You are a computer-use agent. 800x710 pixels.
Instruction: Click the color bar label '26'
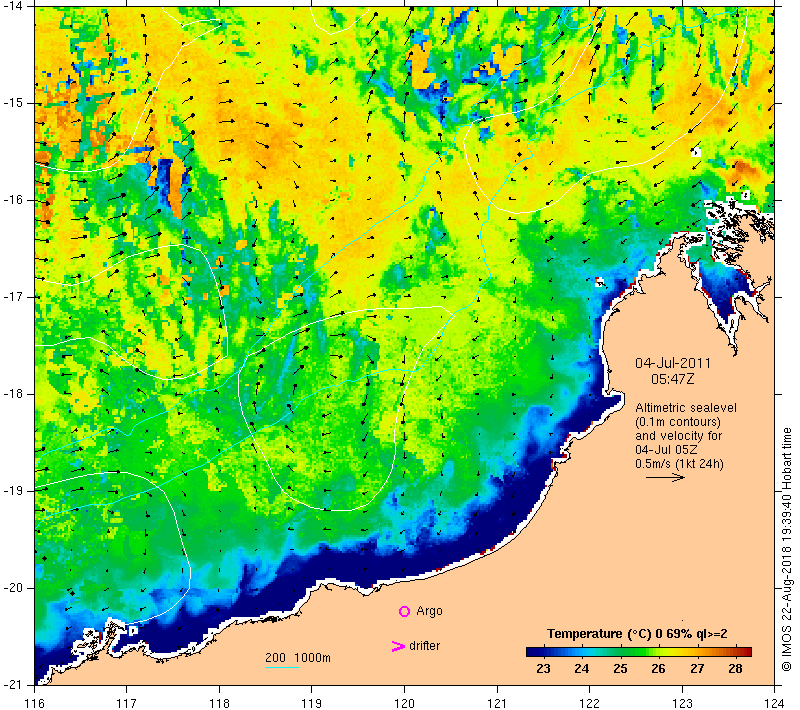coord(658,669)
